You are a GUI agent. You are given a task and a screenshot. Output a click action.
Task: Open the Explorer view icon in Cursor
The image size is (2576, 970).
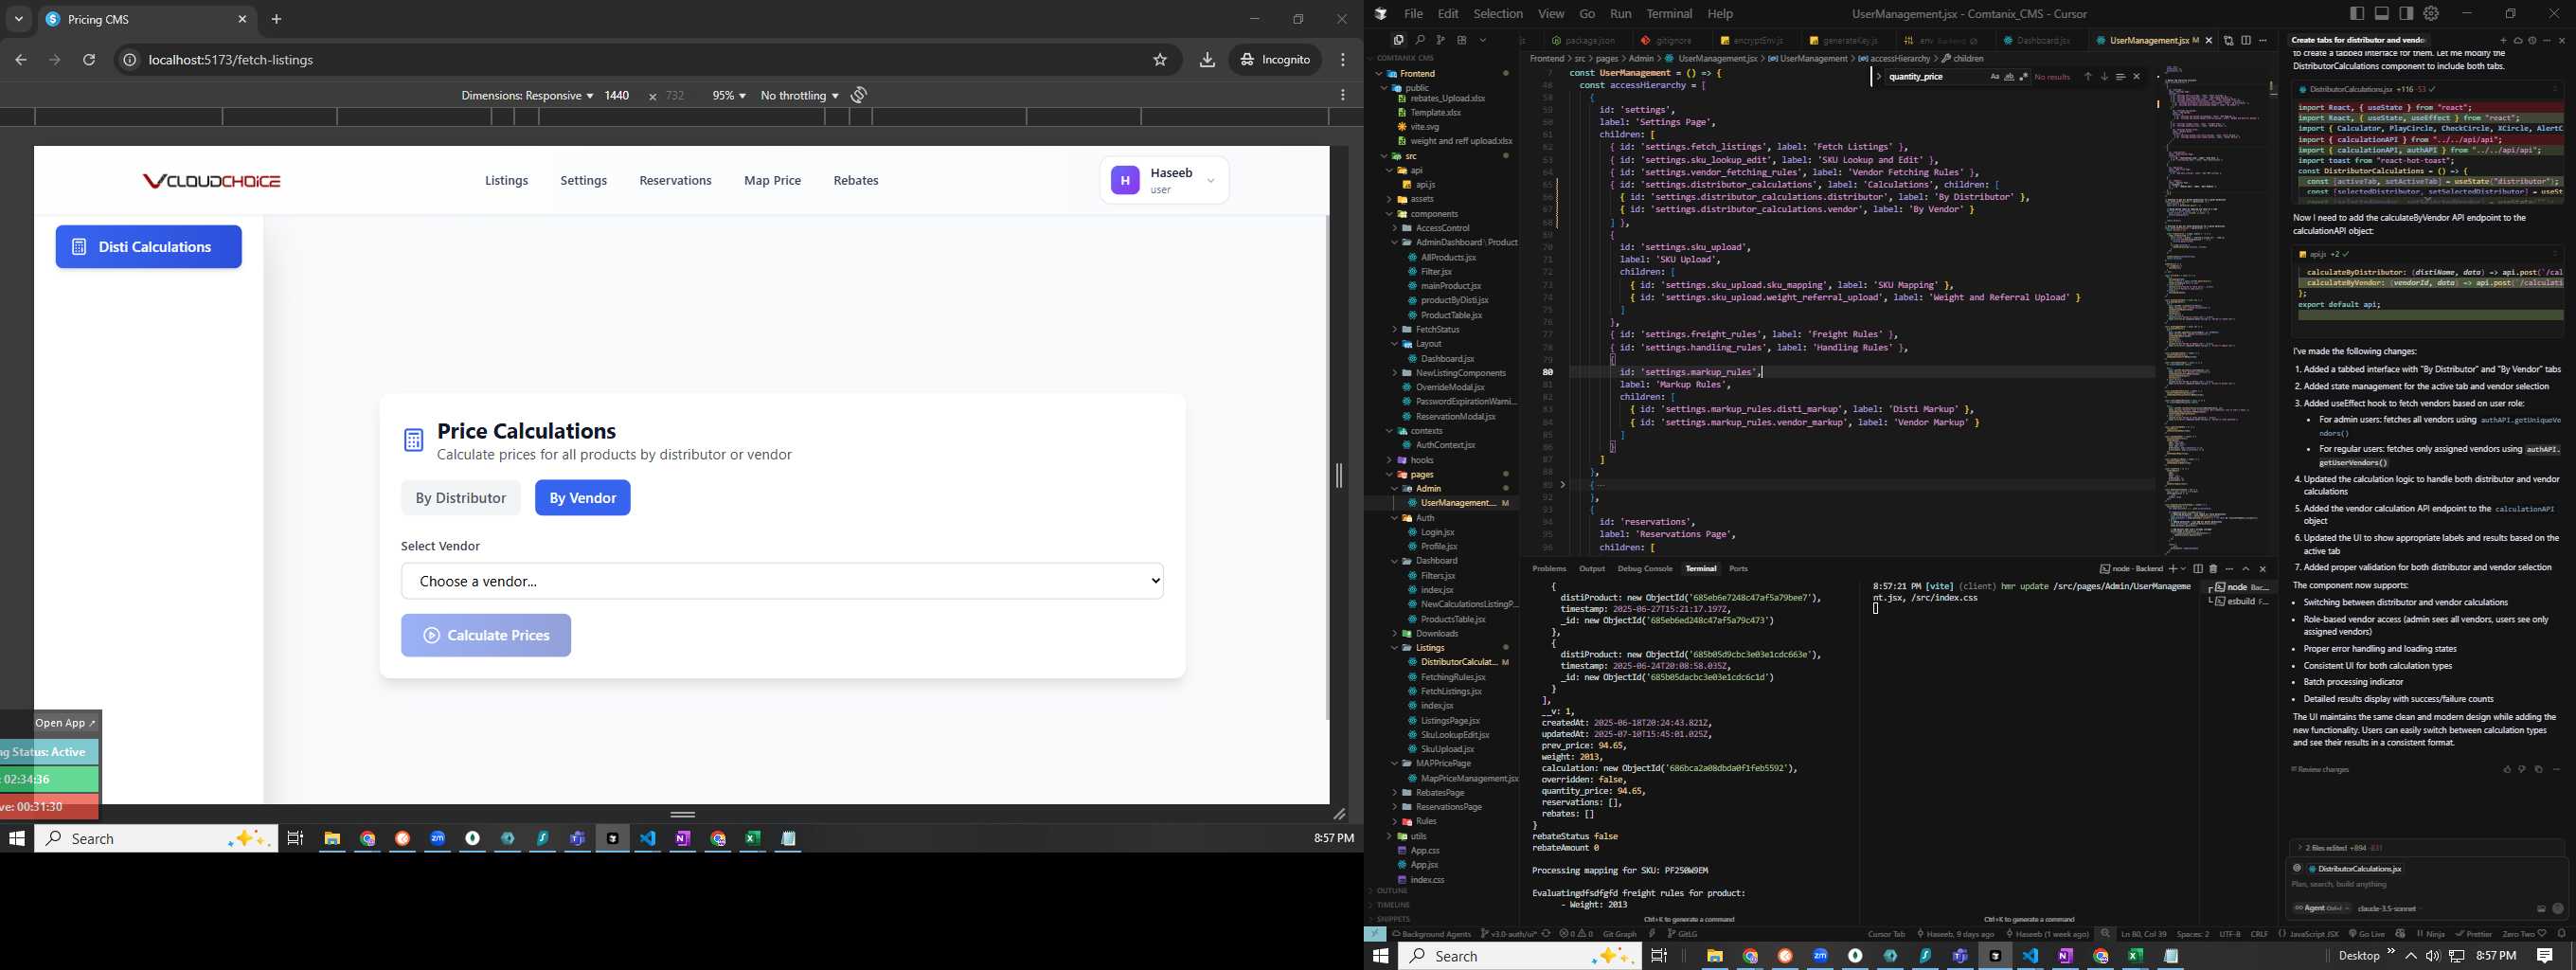pyautogui.click(x=1398, y=40)
